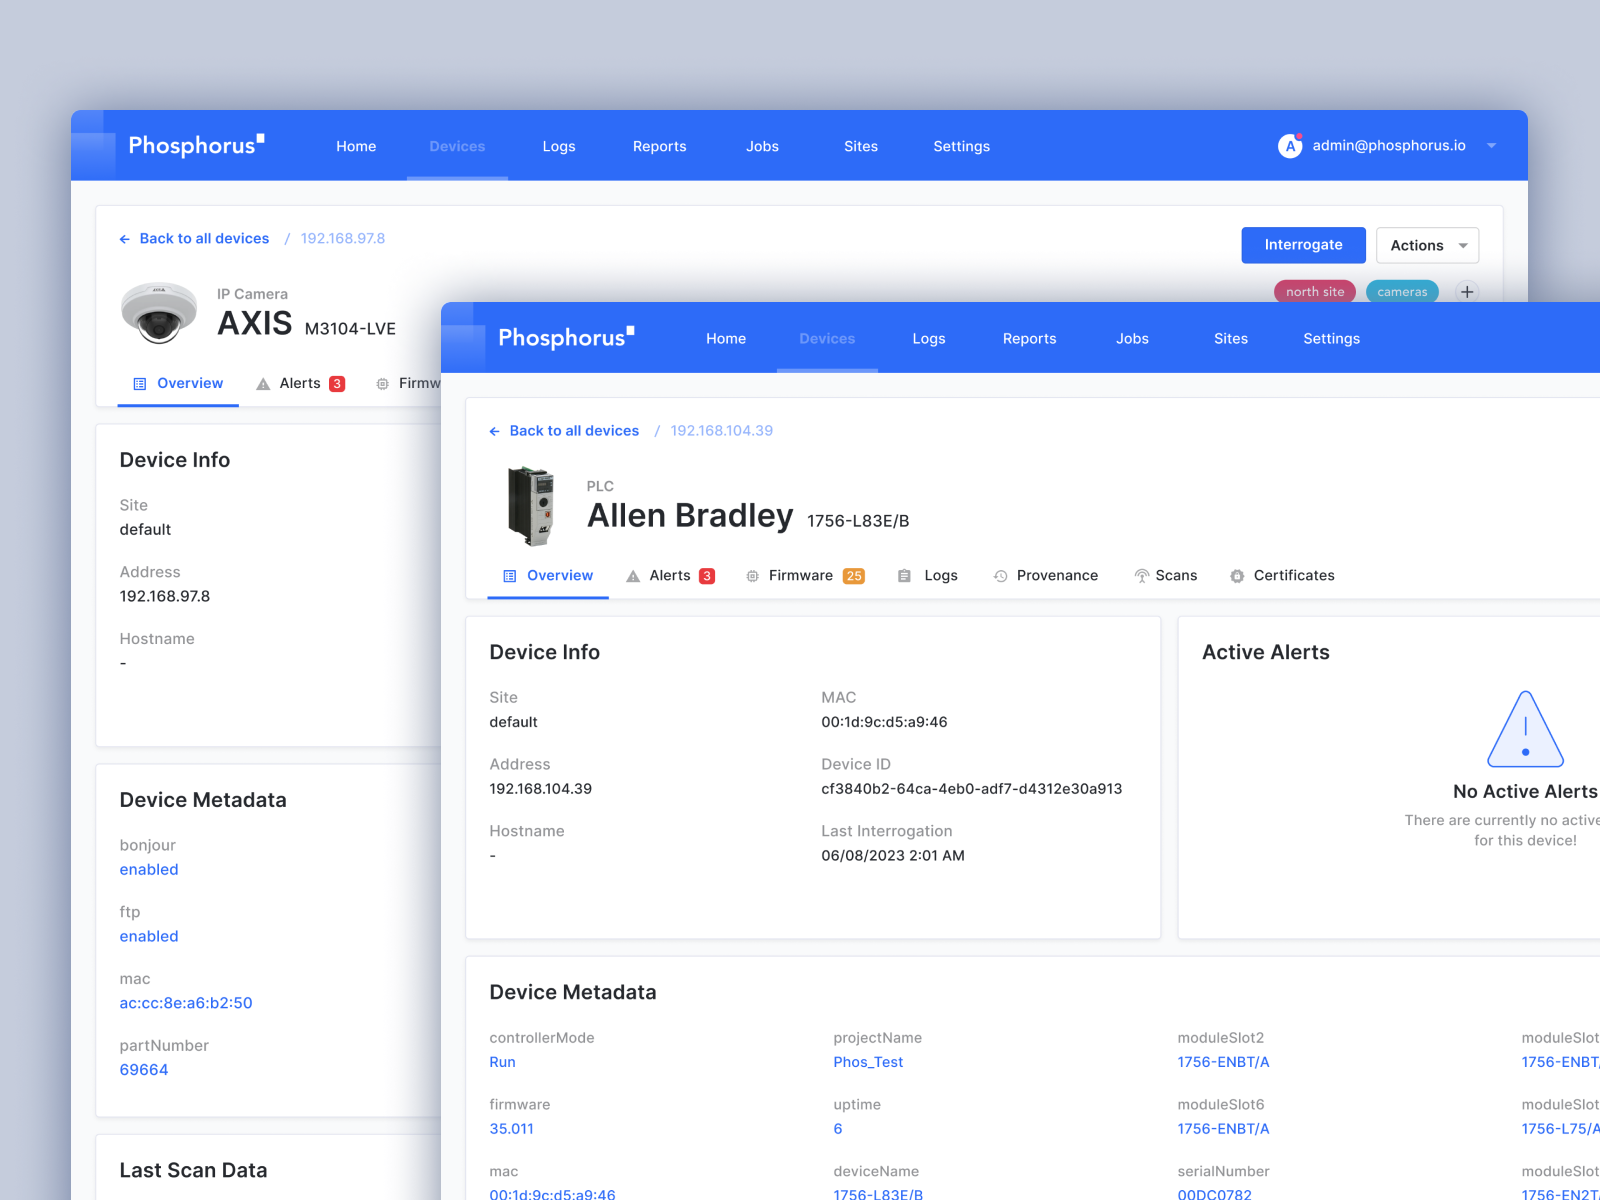1600x1200 pixels.
Task: Expand the Actions dropdown
Action: (1427, 246)
